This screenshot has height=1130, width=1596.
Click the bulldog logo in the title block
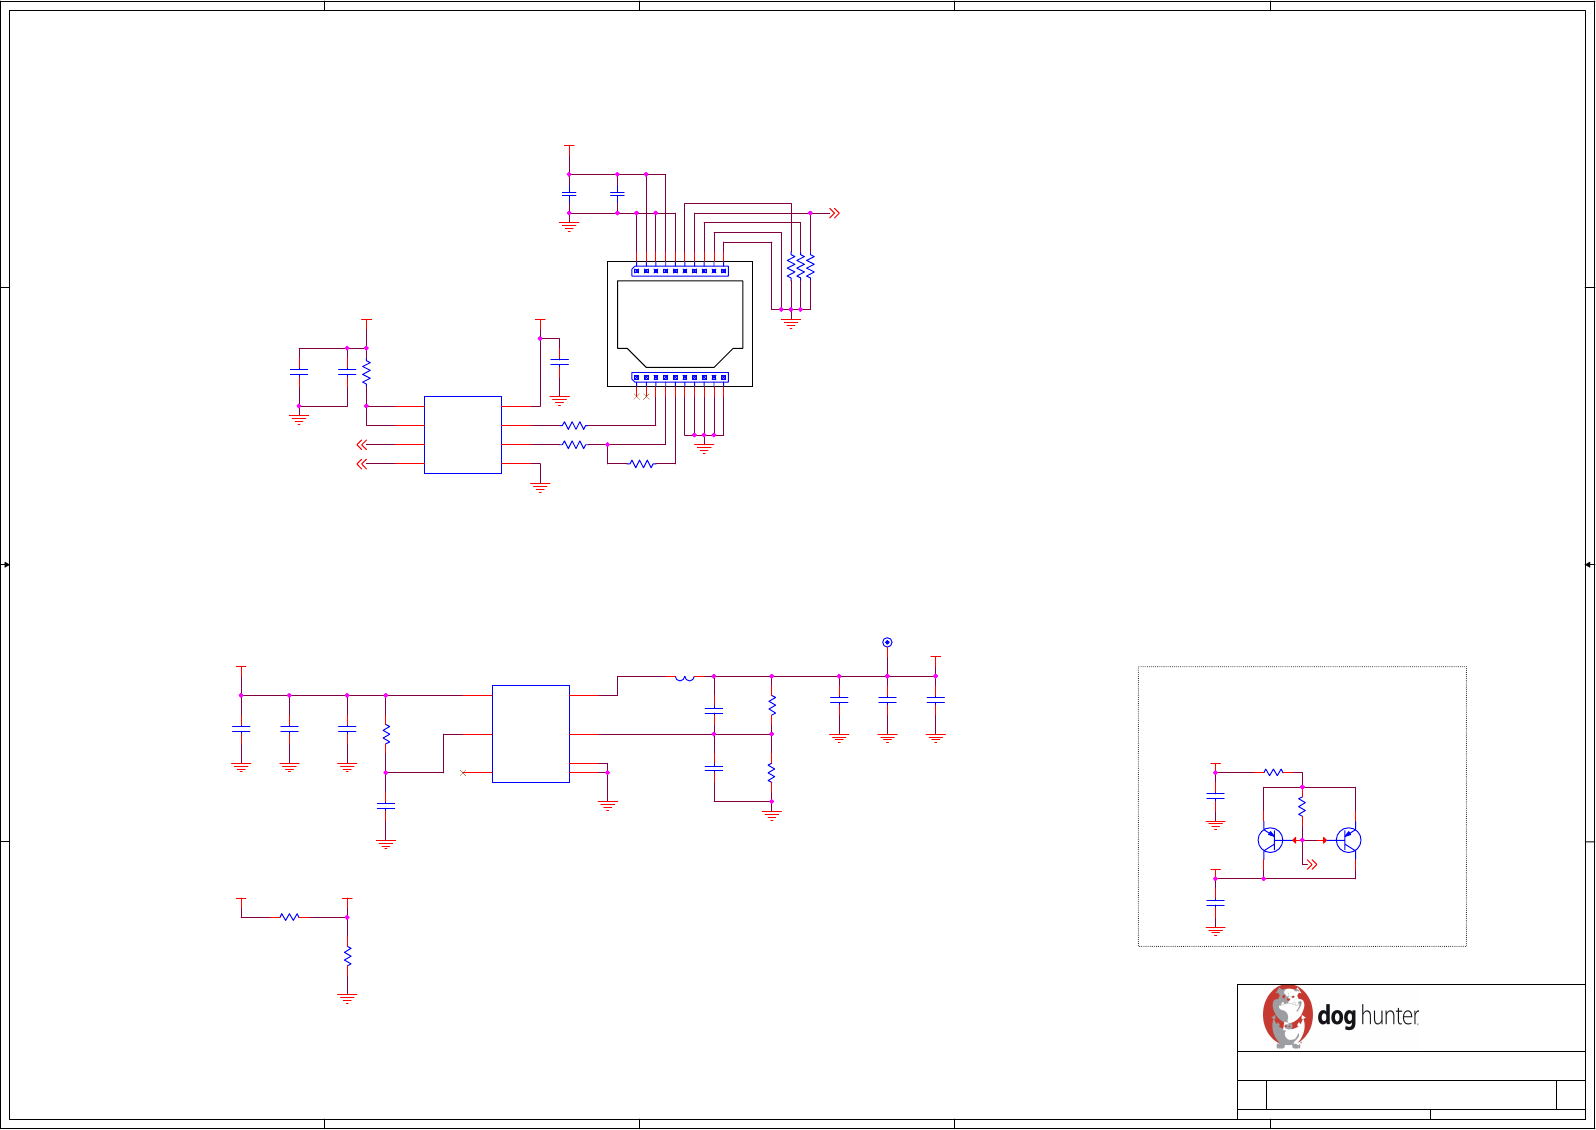click(1287, 1016)
